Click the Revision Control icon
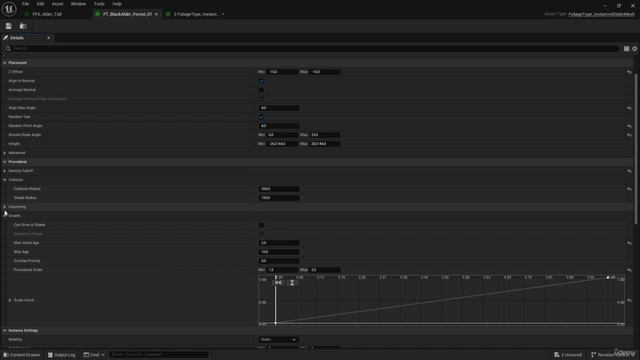This screenshot has width=640, height=360. 593,355
